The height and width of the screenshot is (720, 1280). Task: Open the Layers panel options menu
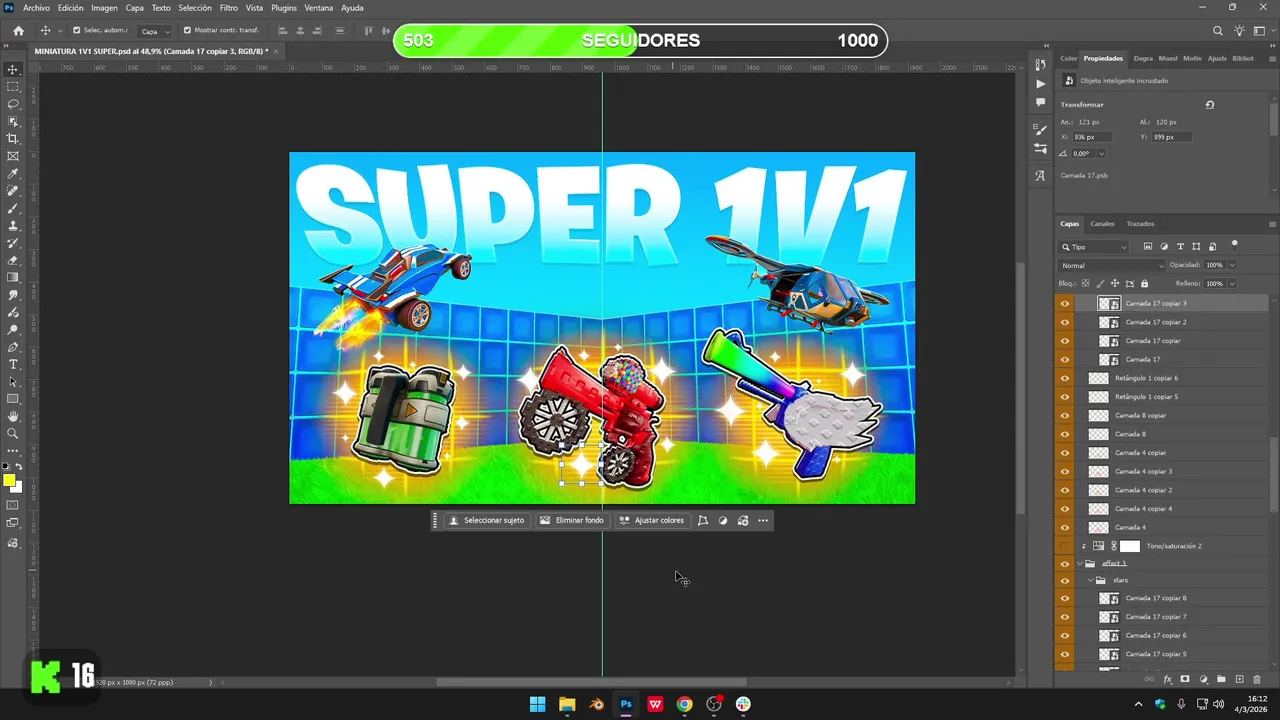click(x=1272, y=224)
